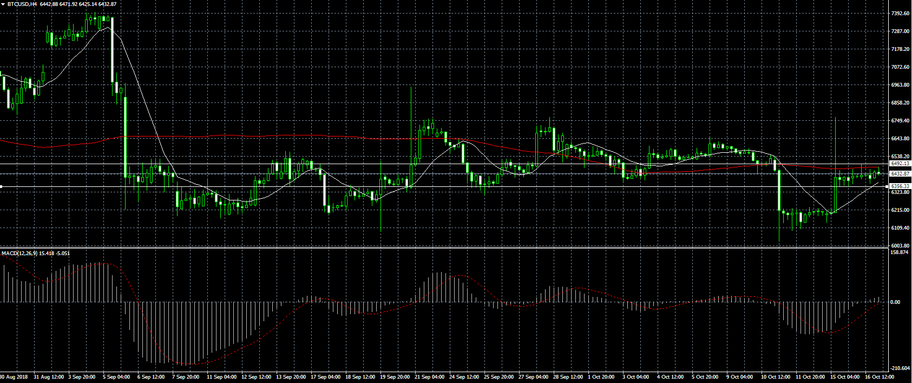Open the chart menu arrow beside BTCUSD,H4
Viewport: 912px width, 383px height.
pyautogui.click(x=3, y=3)
